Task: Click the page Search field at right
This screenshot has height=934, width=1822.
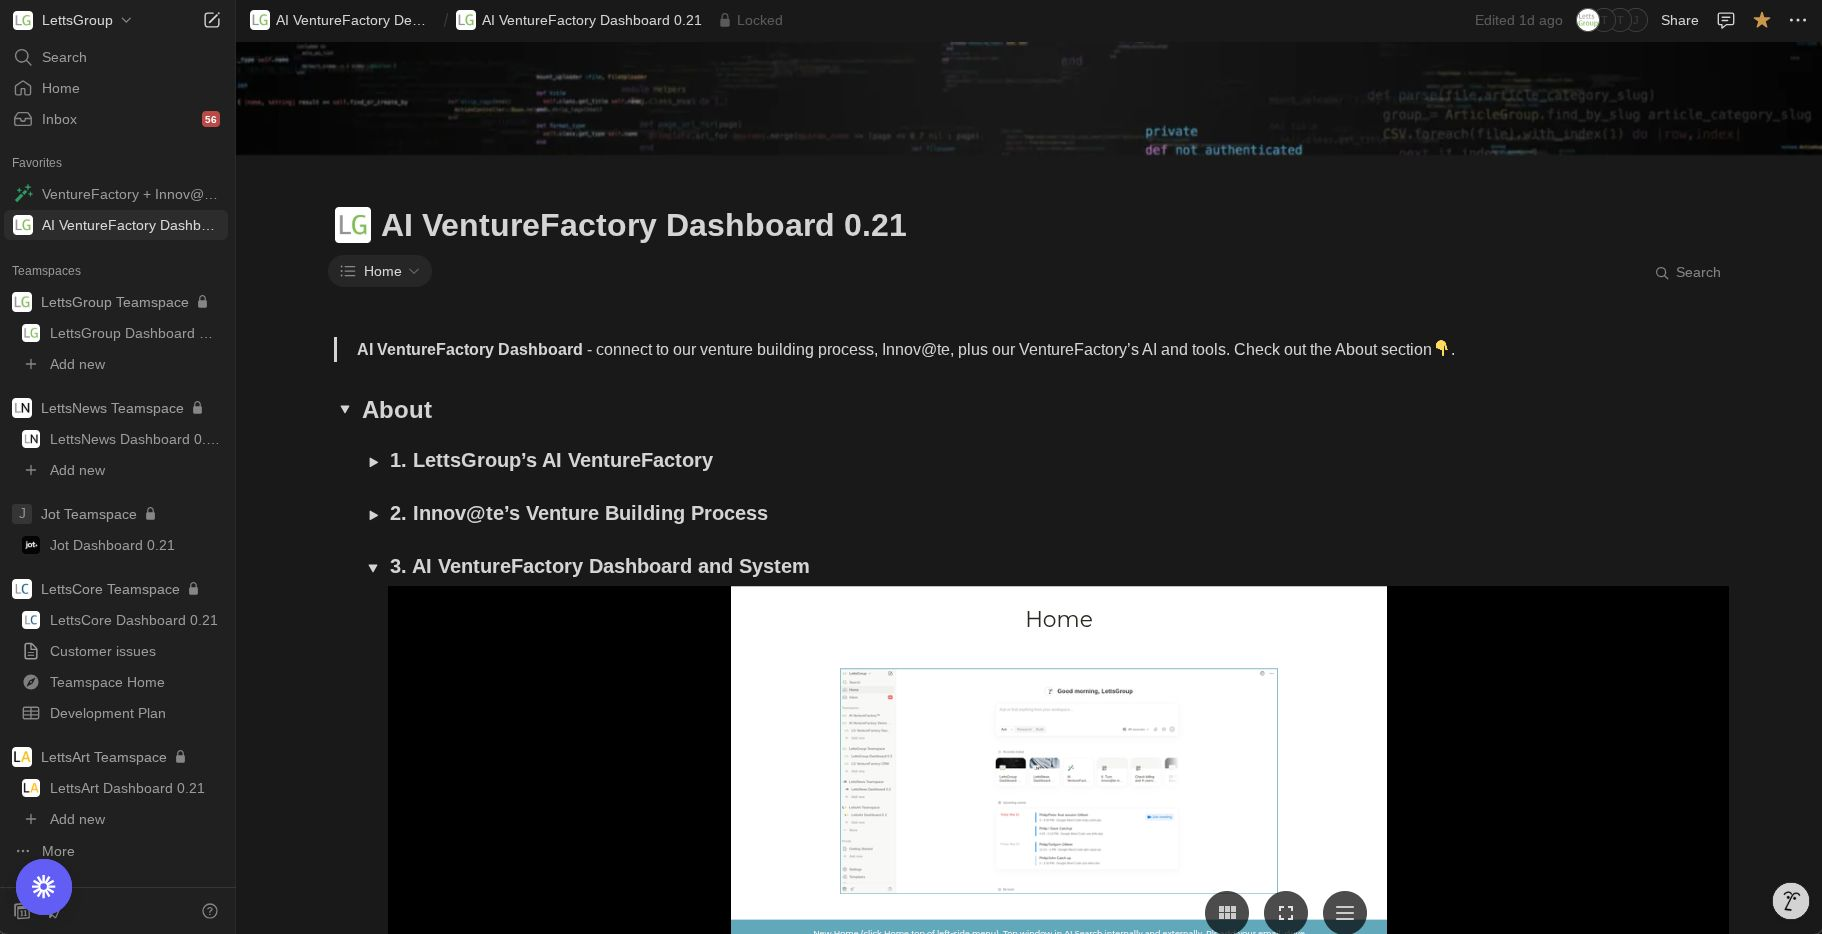Action: click(x=1688, y=272)
